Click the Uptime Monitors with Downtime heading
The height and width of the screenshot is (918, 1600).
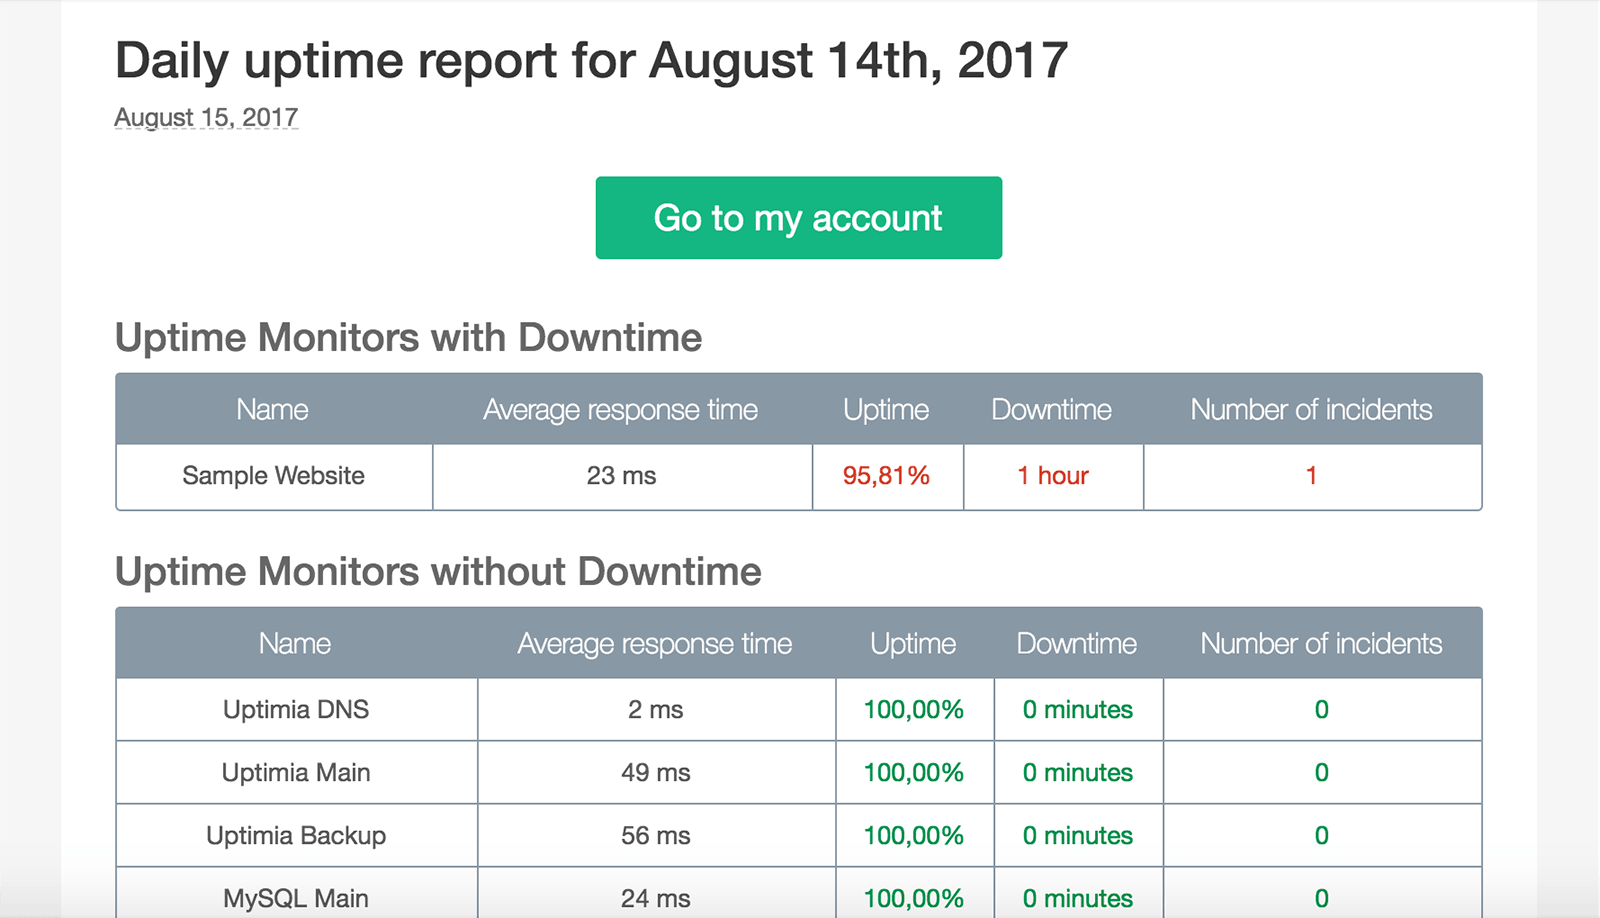tap(408, 337)
